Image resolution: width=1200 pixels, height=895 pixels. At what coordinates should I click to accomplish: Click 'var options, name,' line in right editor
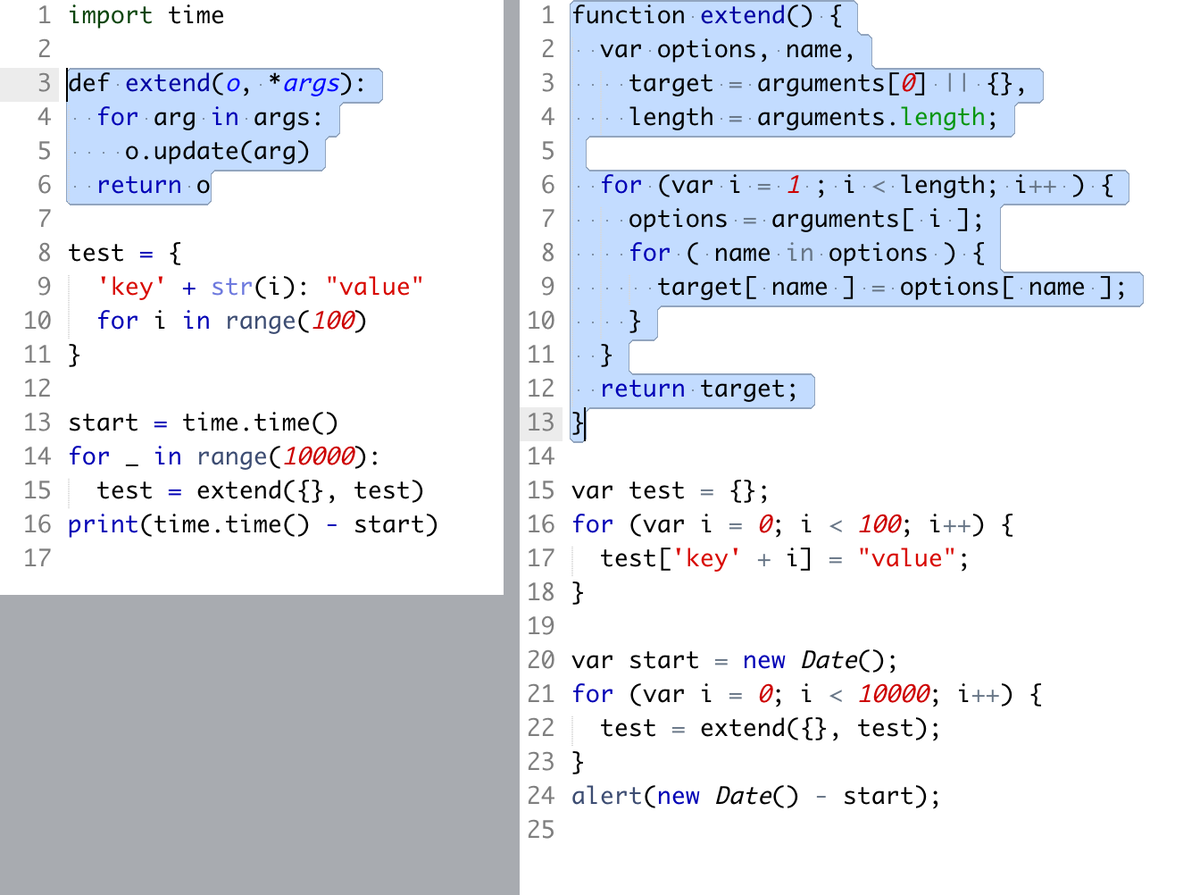pyautogui.click(x=728, y=49)
